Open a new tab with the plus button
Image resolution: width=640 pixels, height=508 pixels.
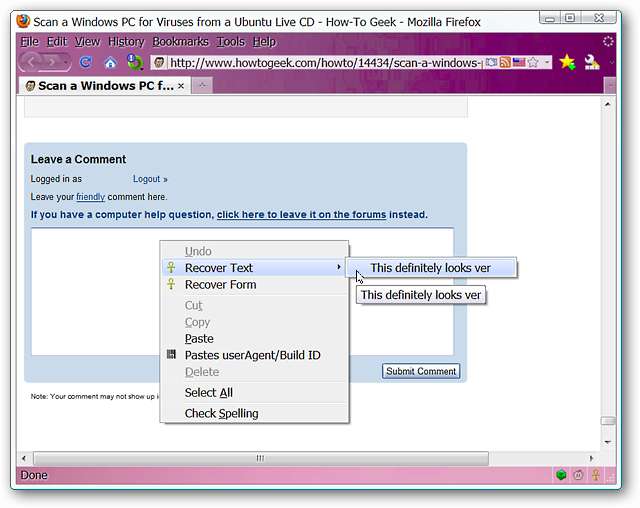point(202,85)
